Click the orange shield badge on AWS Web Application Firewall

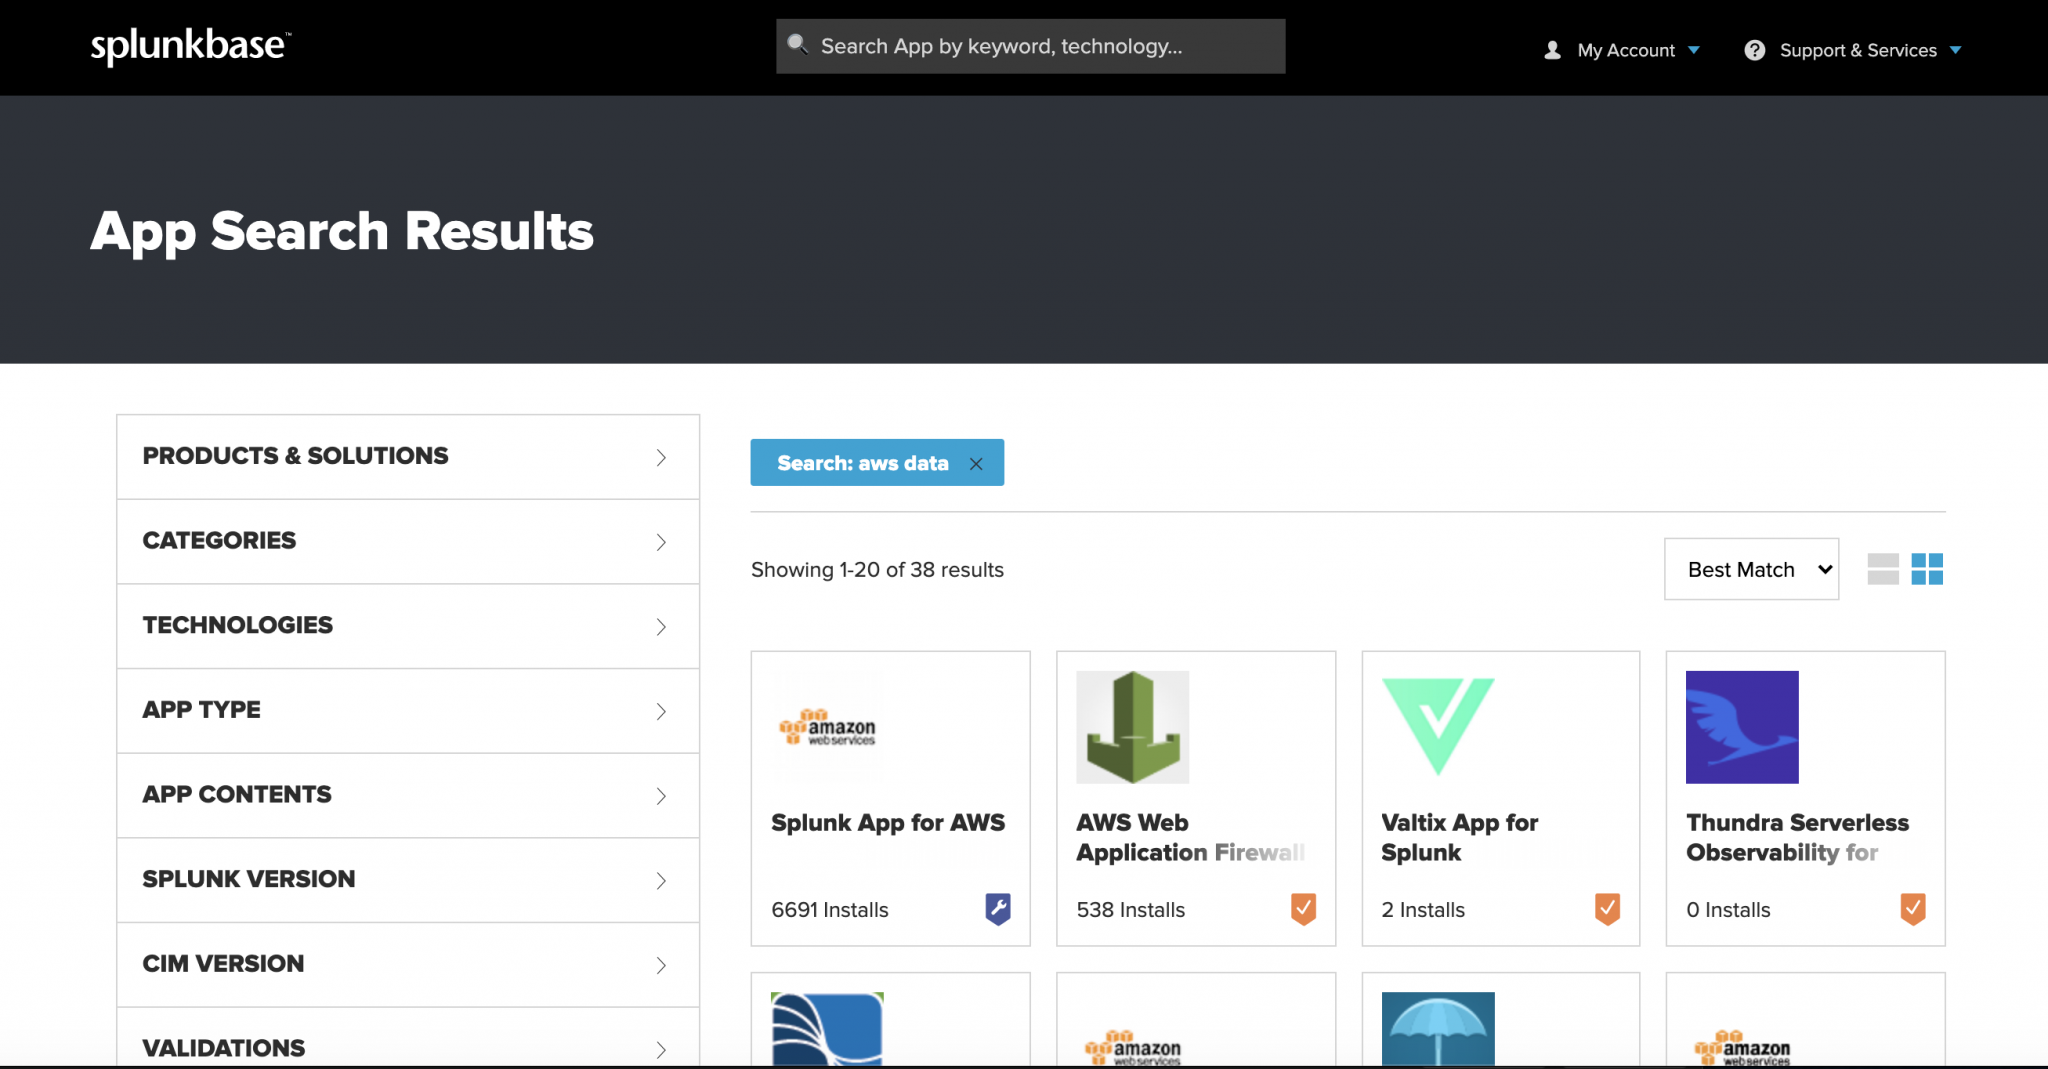pyautogui.click(x=1304, y=908)
